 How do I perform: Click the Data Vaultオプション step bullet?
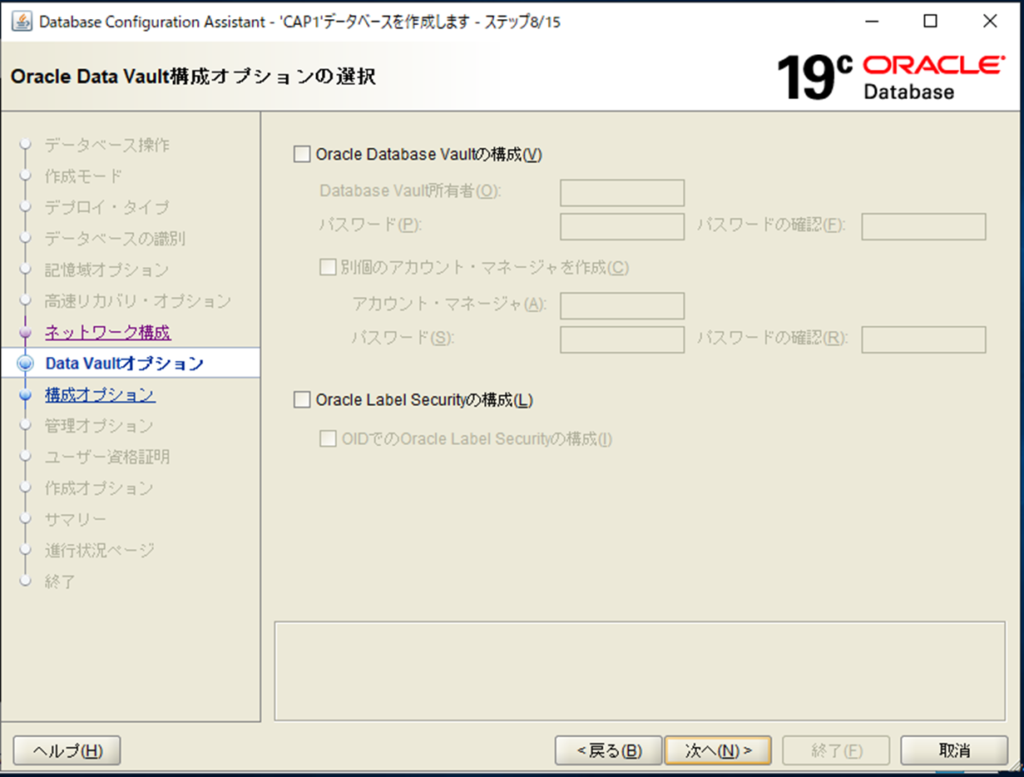tap(26, 364)
